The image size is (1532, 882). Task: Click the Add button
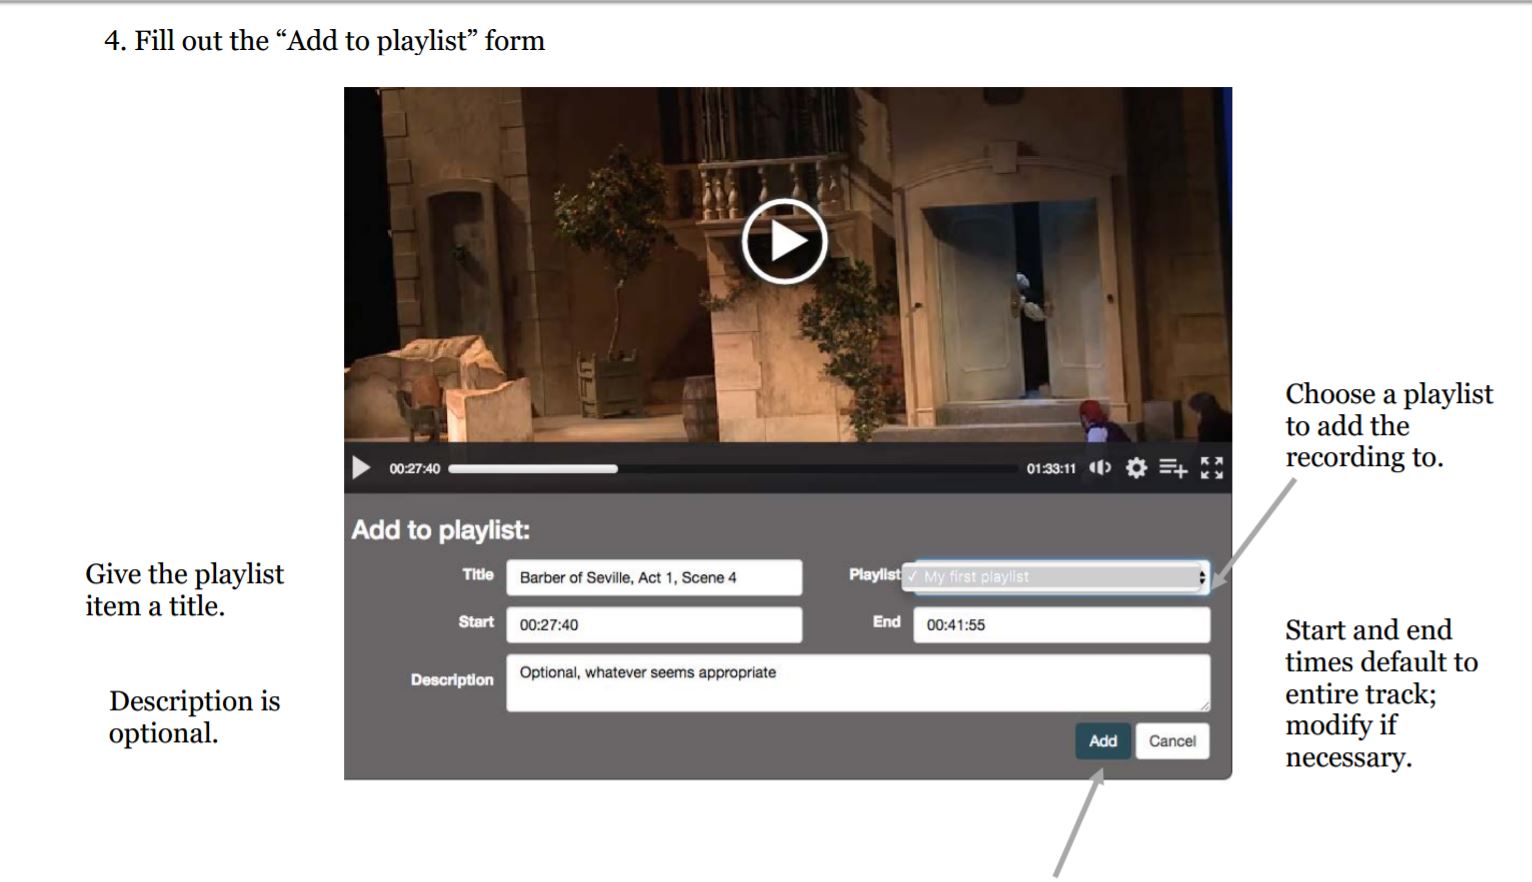1103,741
